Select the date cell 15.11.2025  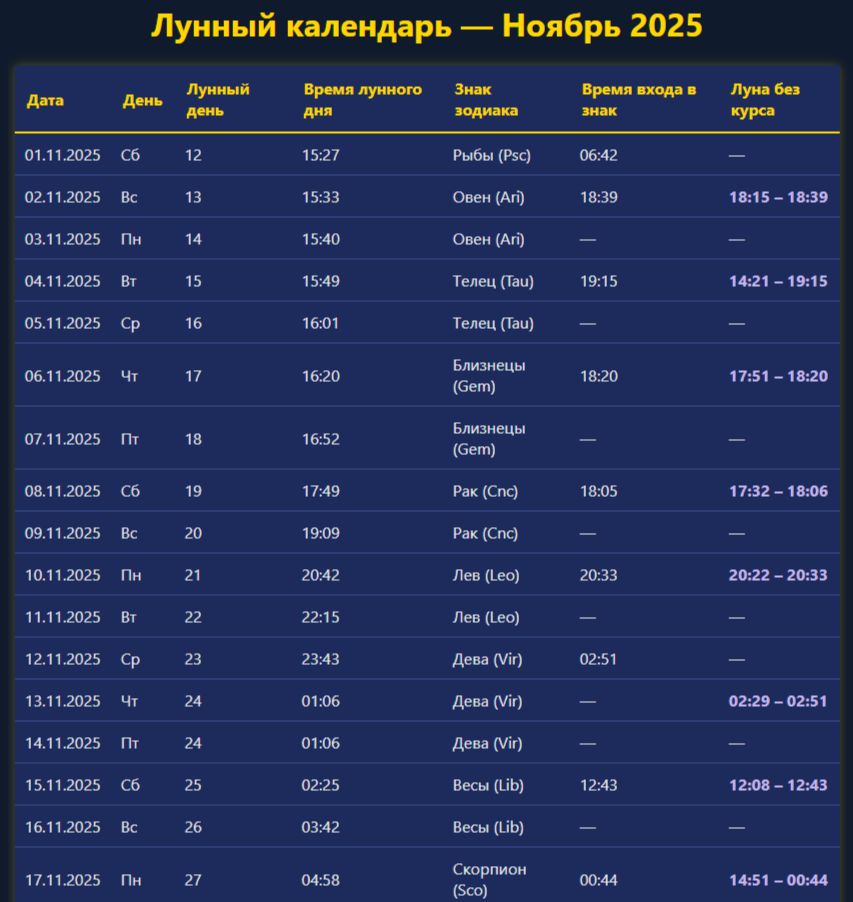63,785
